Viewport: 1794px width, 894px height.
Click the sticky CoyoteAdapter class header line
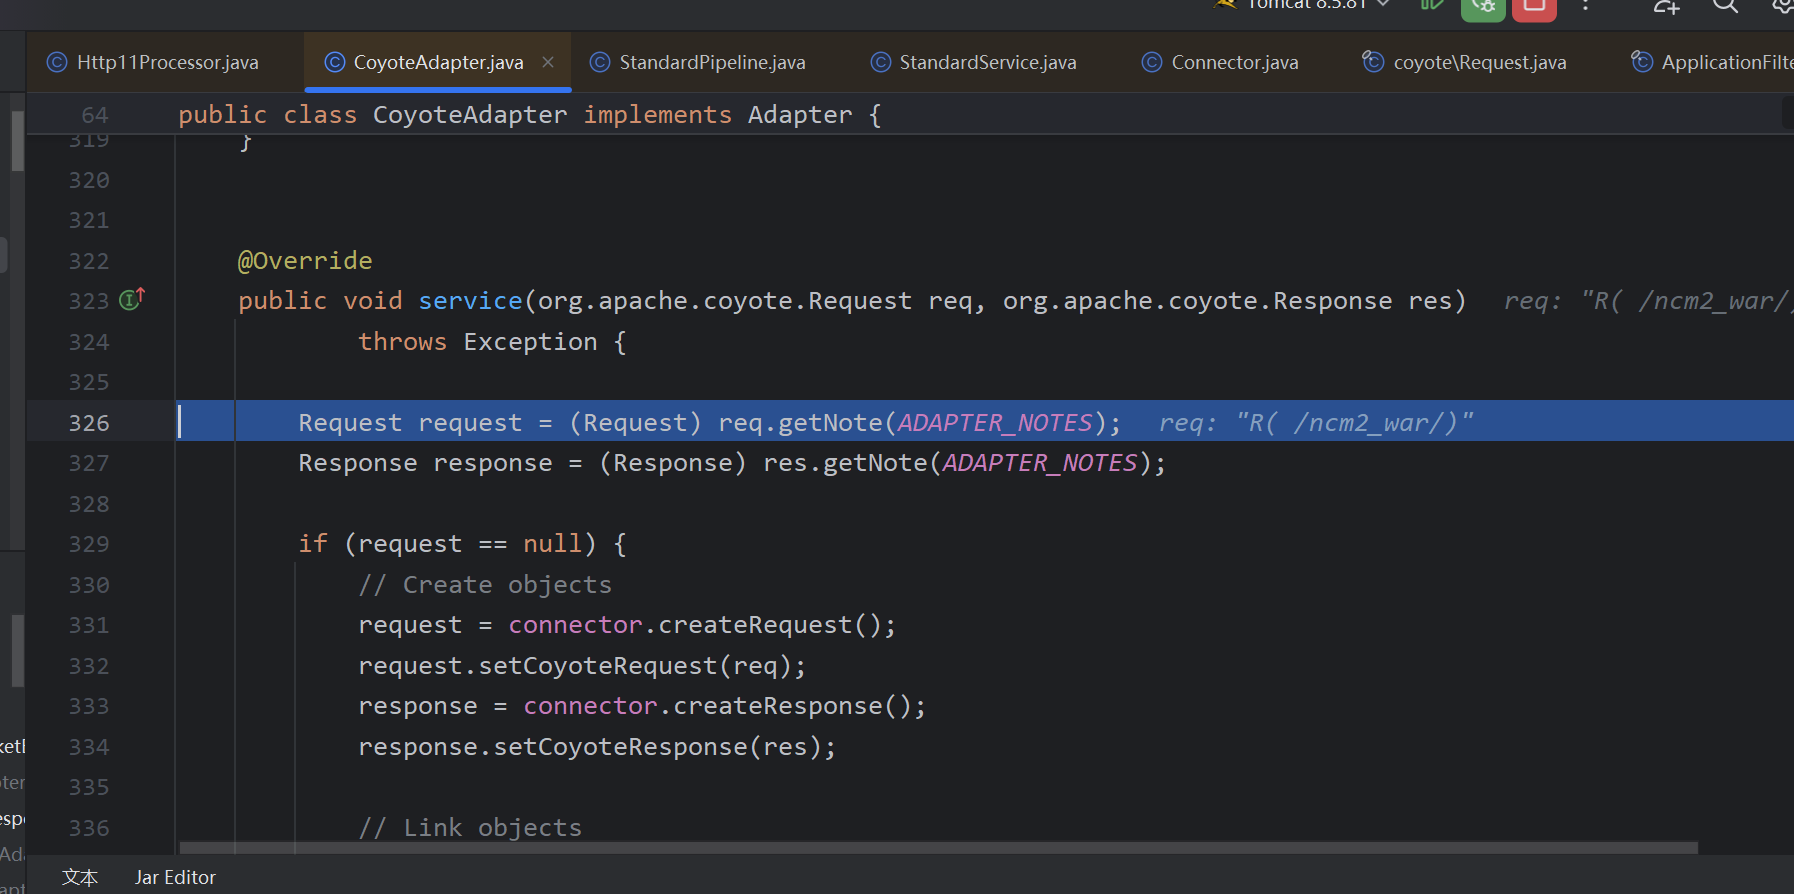coord(530,115)
